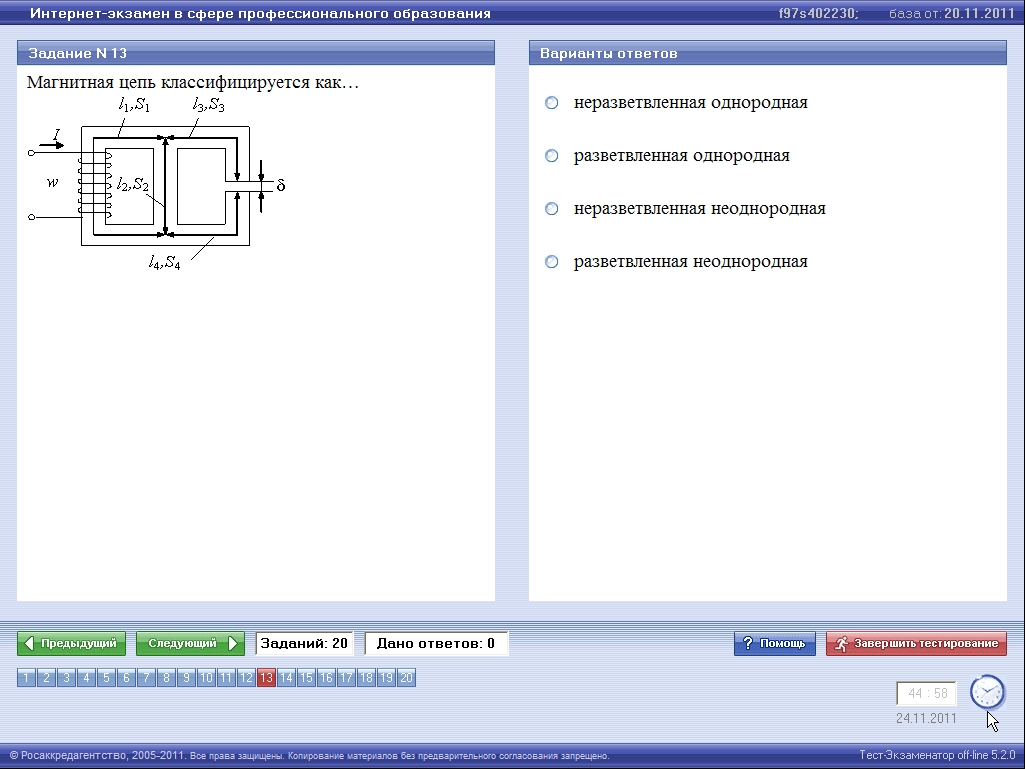Click Завершить тестирование to end the test
The width and height of the screenshot is (1025, 769).
pyautogui.click(x=916, y=643)
